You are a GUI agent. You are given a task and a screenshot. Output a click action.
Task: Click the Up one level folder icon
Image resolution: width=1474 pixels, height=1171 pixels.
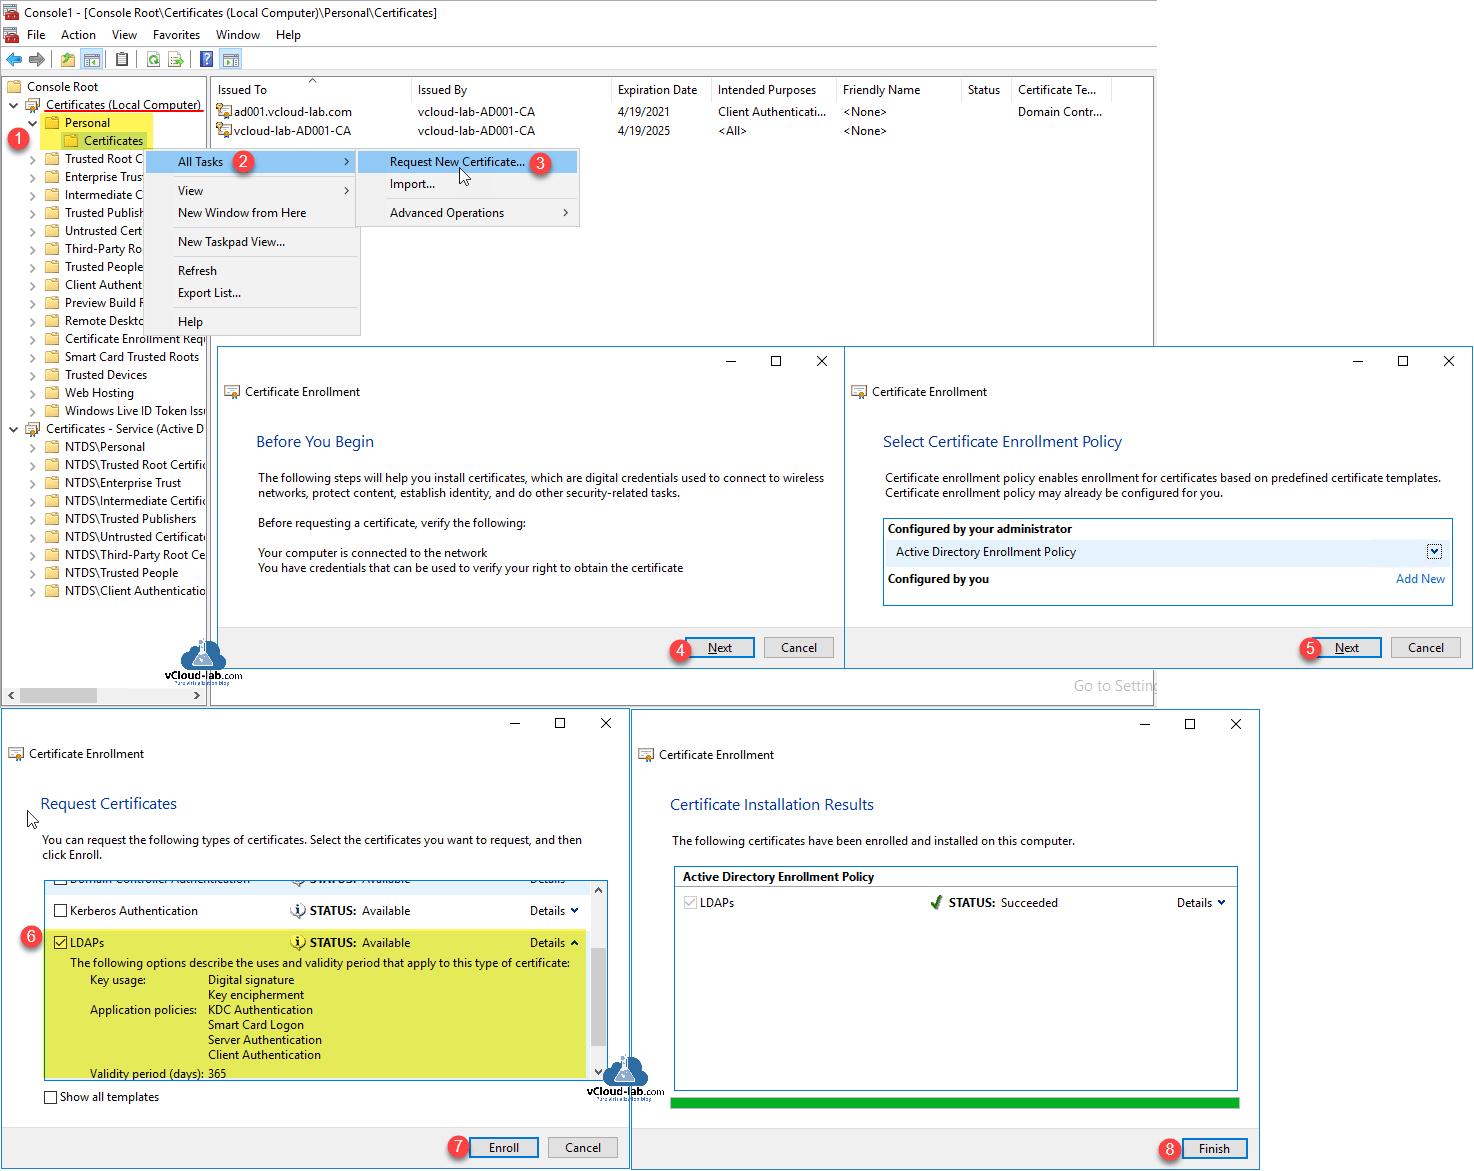point(68,59)
